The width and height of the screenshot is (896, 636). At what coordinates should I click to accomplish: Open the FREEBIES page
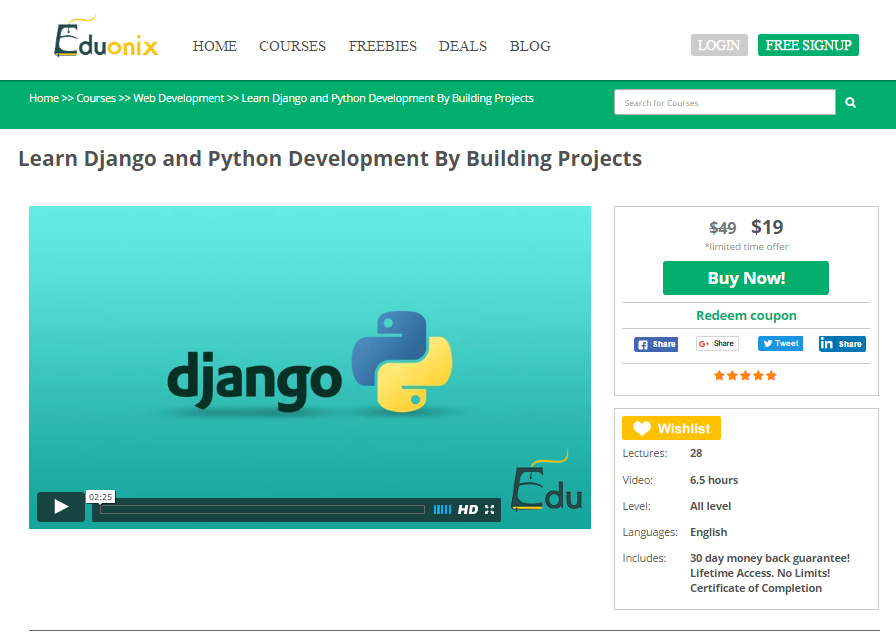[x=382, y=46]
